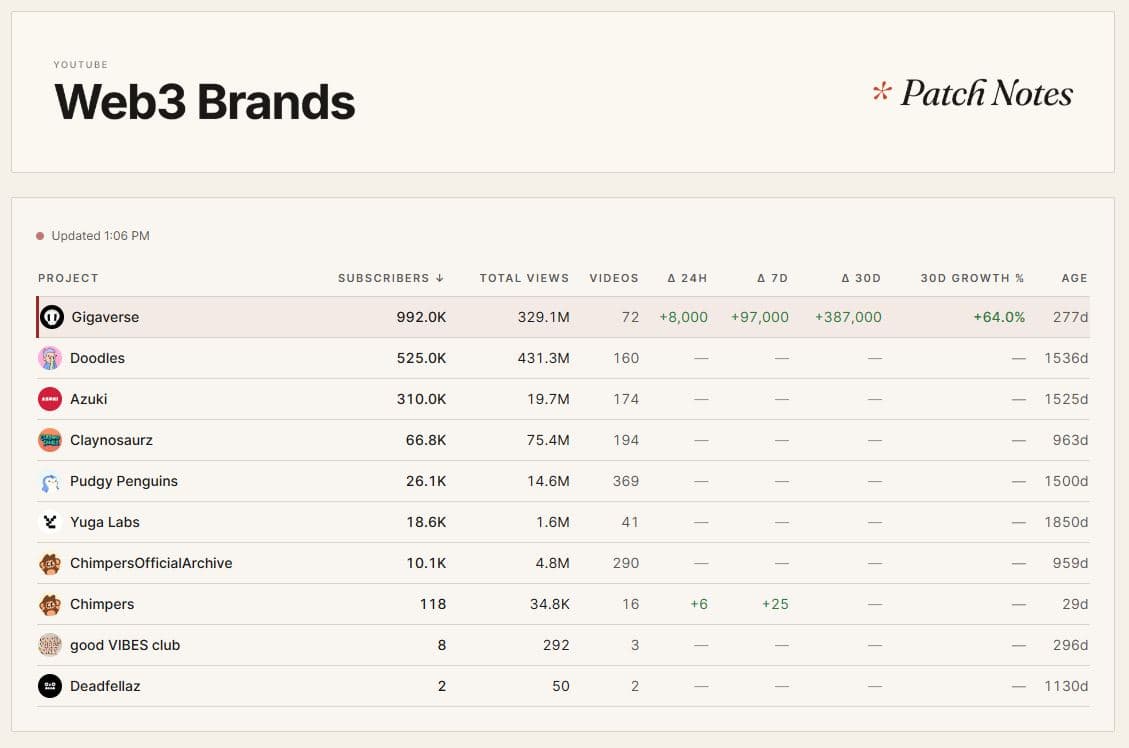Open the Doodles project name
The width and height of the screenshot is (1129, 748).
point(97,358)
